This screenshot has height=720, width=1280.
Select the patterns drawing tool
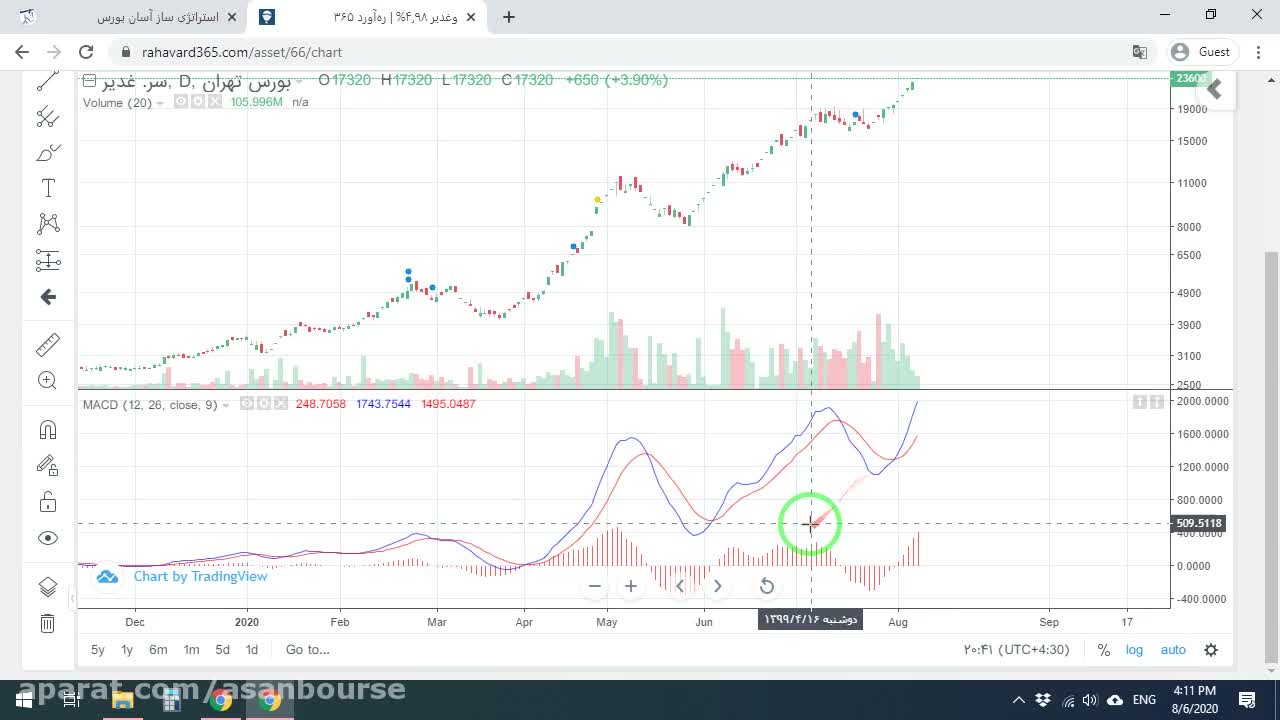point(47,224)
